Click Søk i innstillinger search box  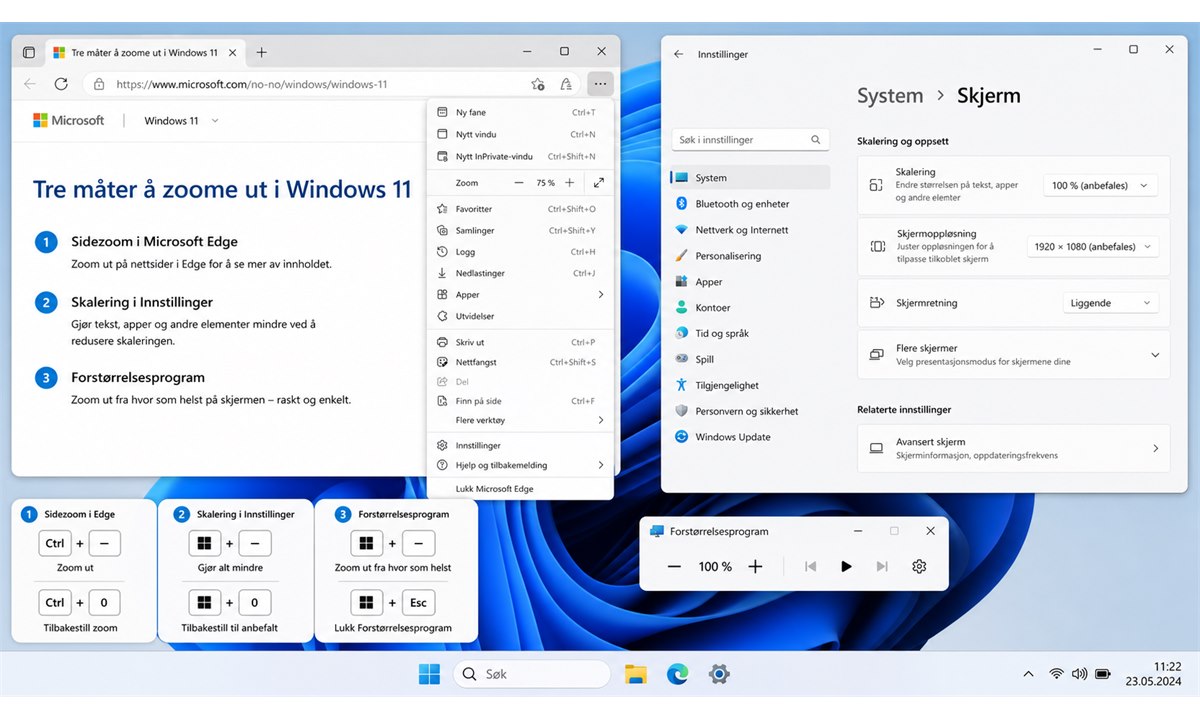(750, 140)
